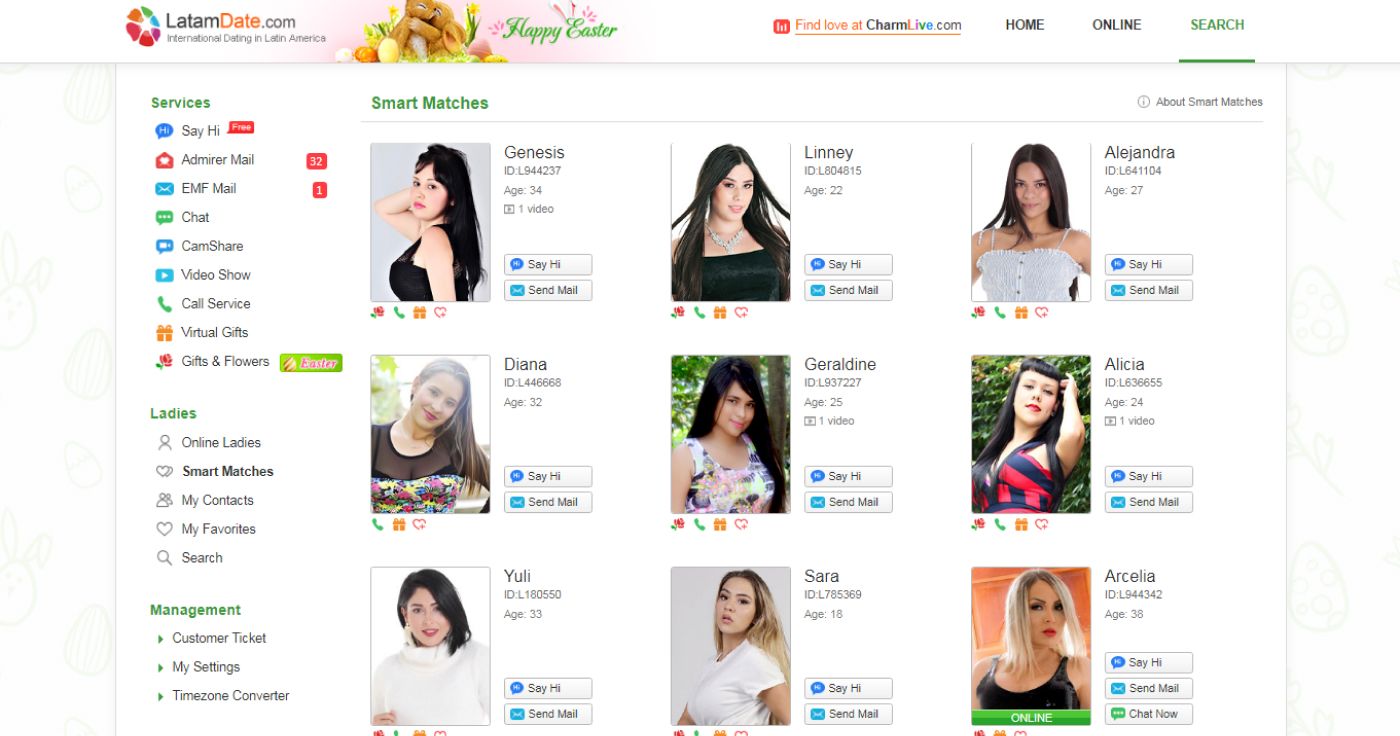Click the rose flower icon under Genesis's photo
Viewport: 1400px width, 736px height.
[x=377, y=312]
